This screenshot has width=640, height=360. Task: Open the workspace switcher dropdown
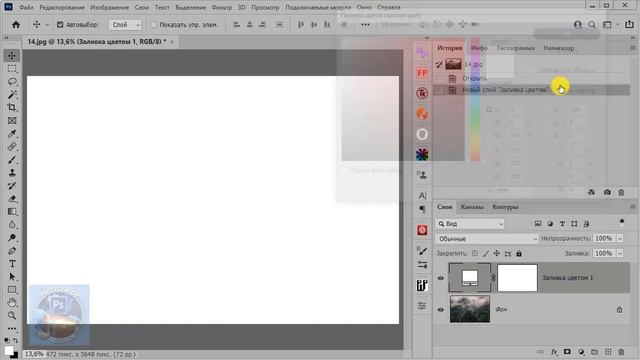(x=610, y=25)
